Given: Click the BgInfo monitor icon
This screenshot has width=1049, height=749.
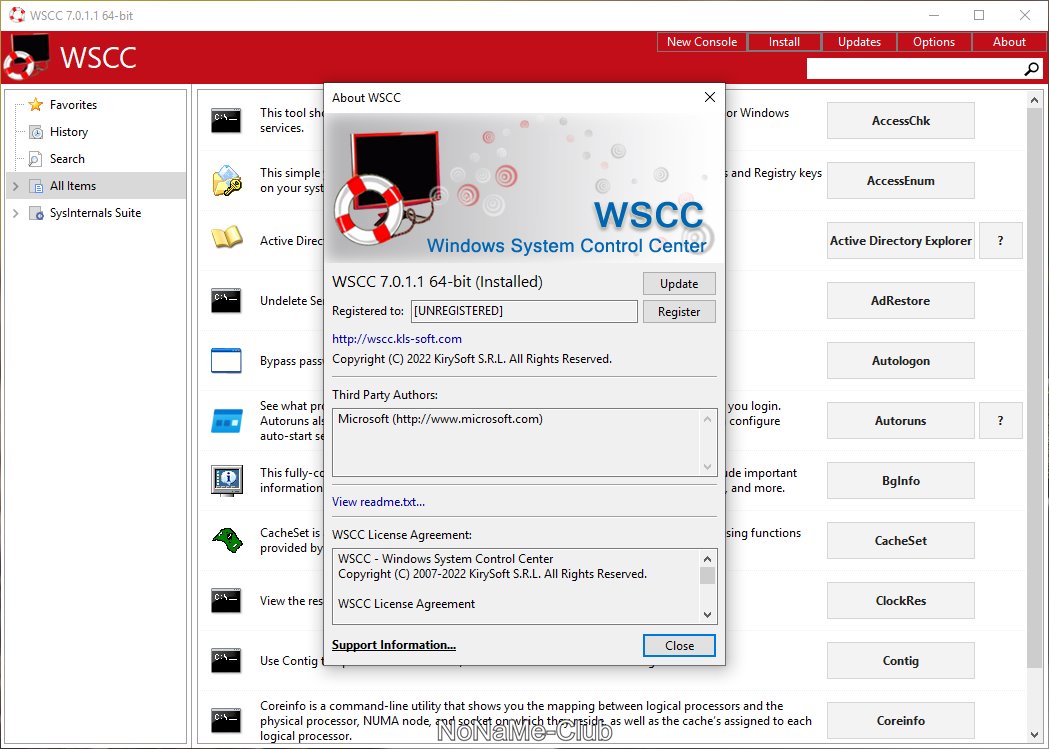Looking at the screenshot, I should point(227,480).
